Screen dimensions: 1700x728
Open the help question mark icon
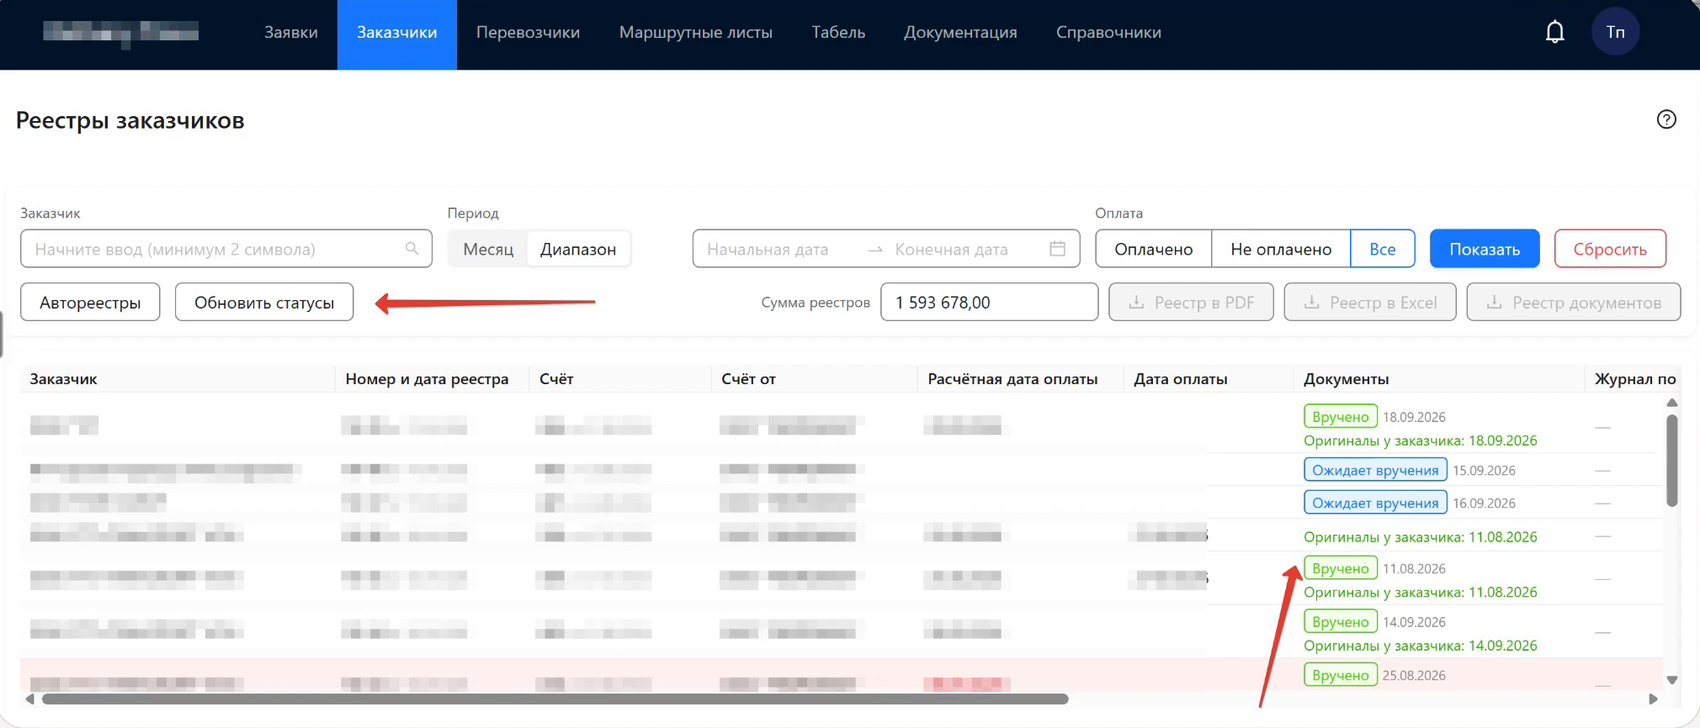(1666, 119)
